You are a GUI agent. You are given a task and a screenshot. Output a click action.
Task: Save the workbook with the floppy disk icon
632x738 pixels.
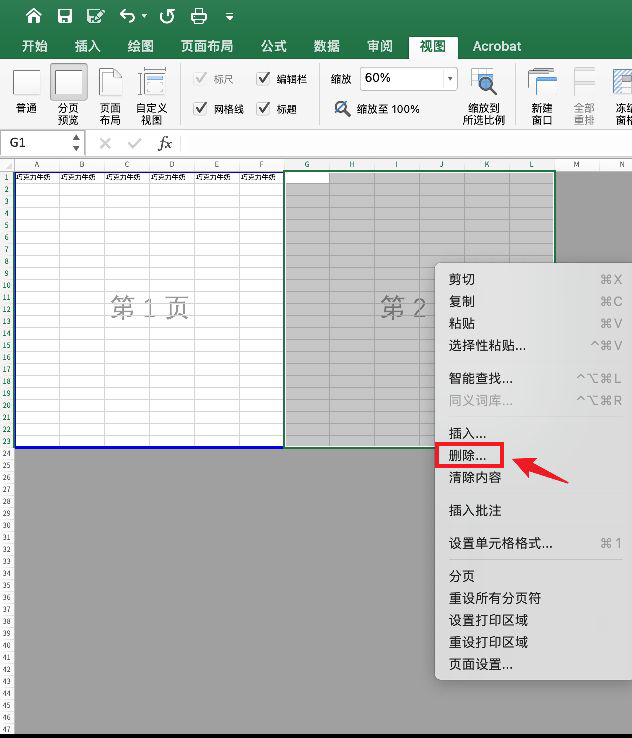(65, 16)
